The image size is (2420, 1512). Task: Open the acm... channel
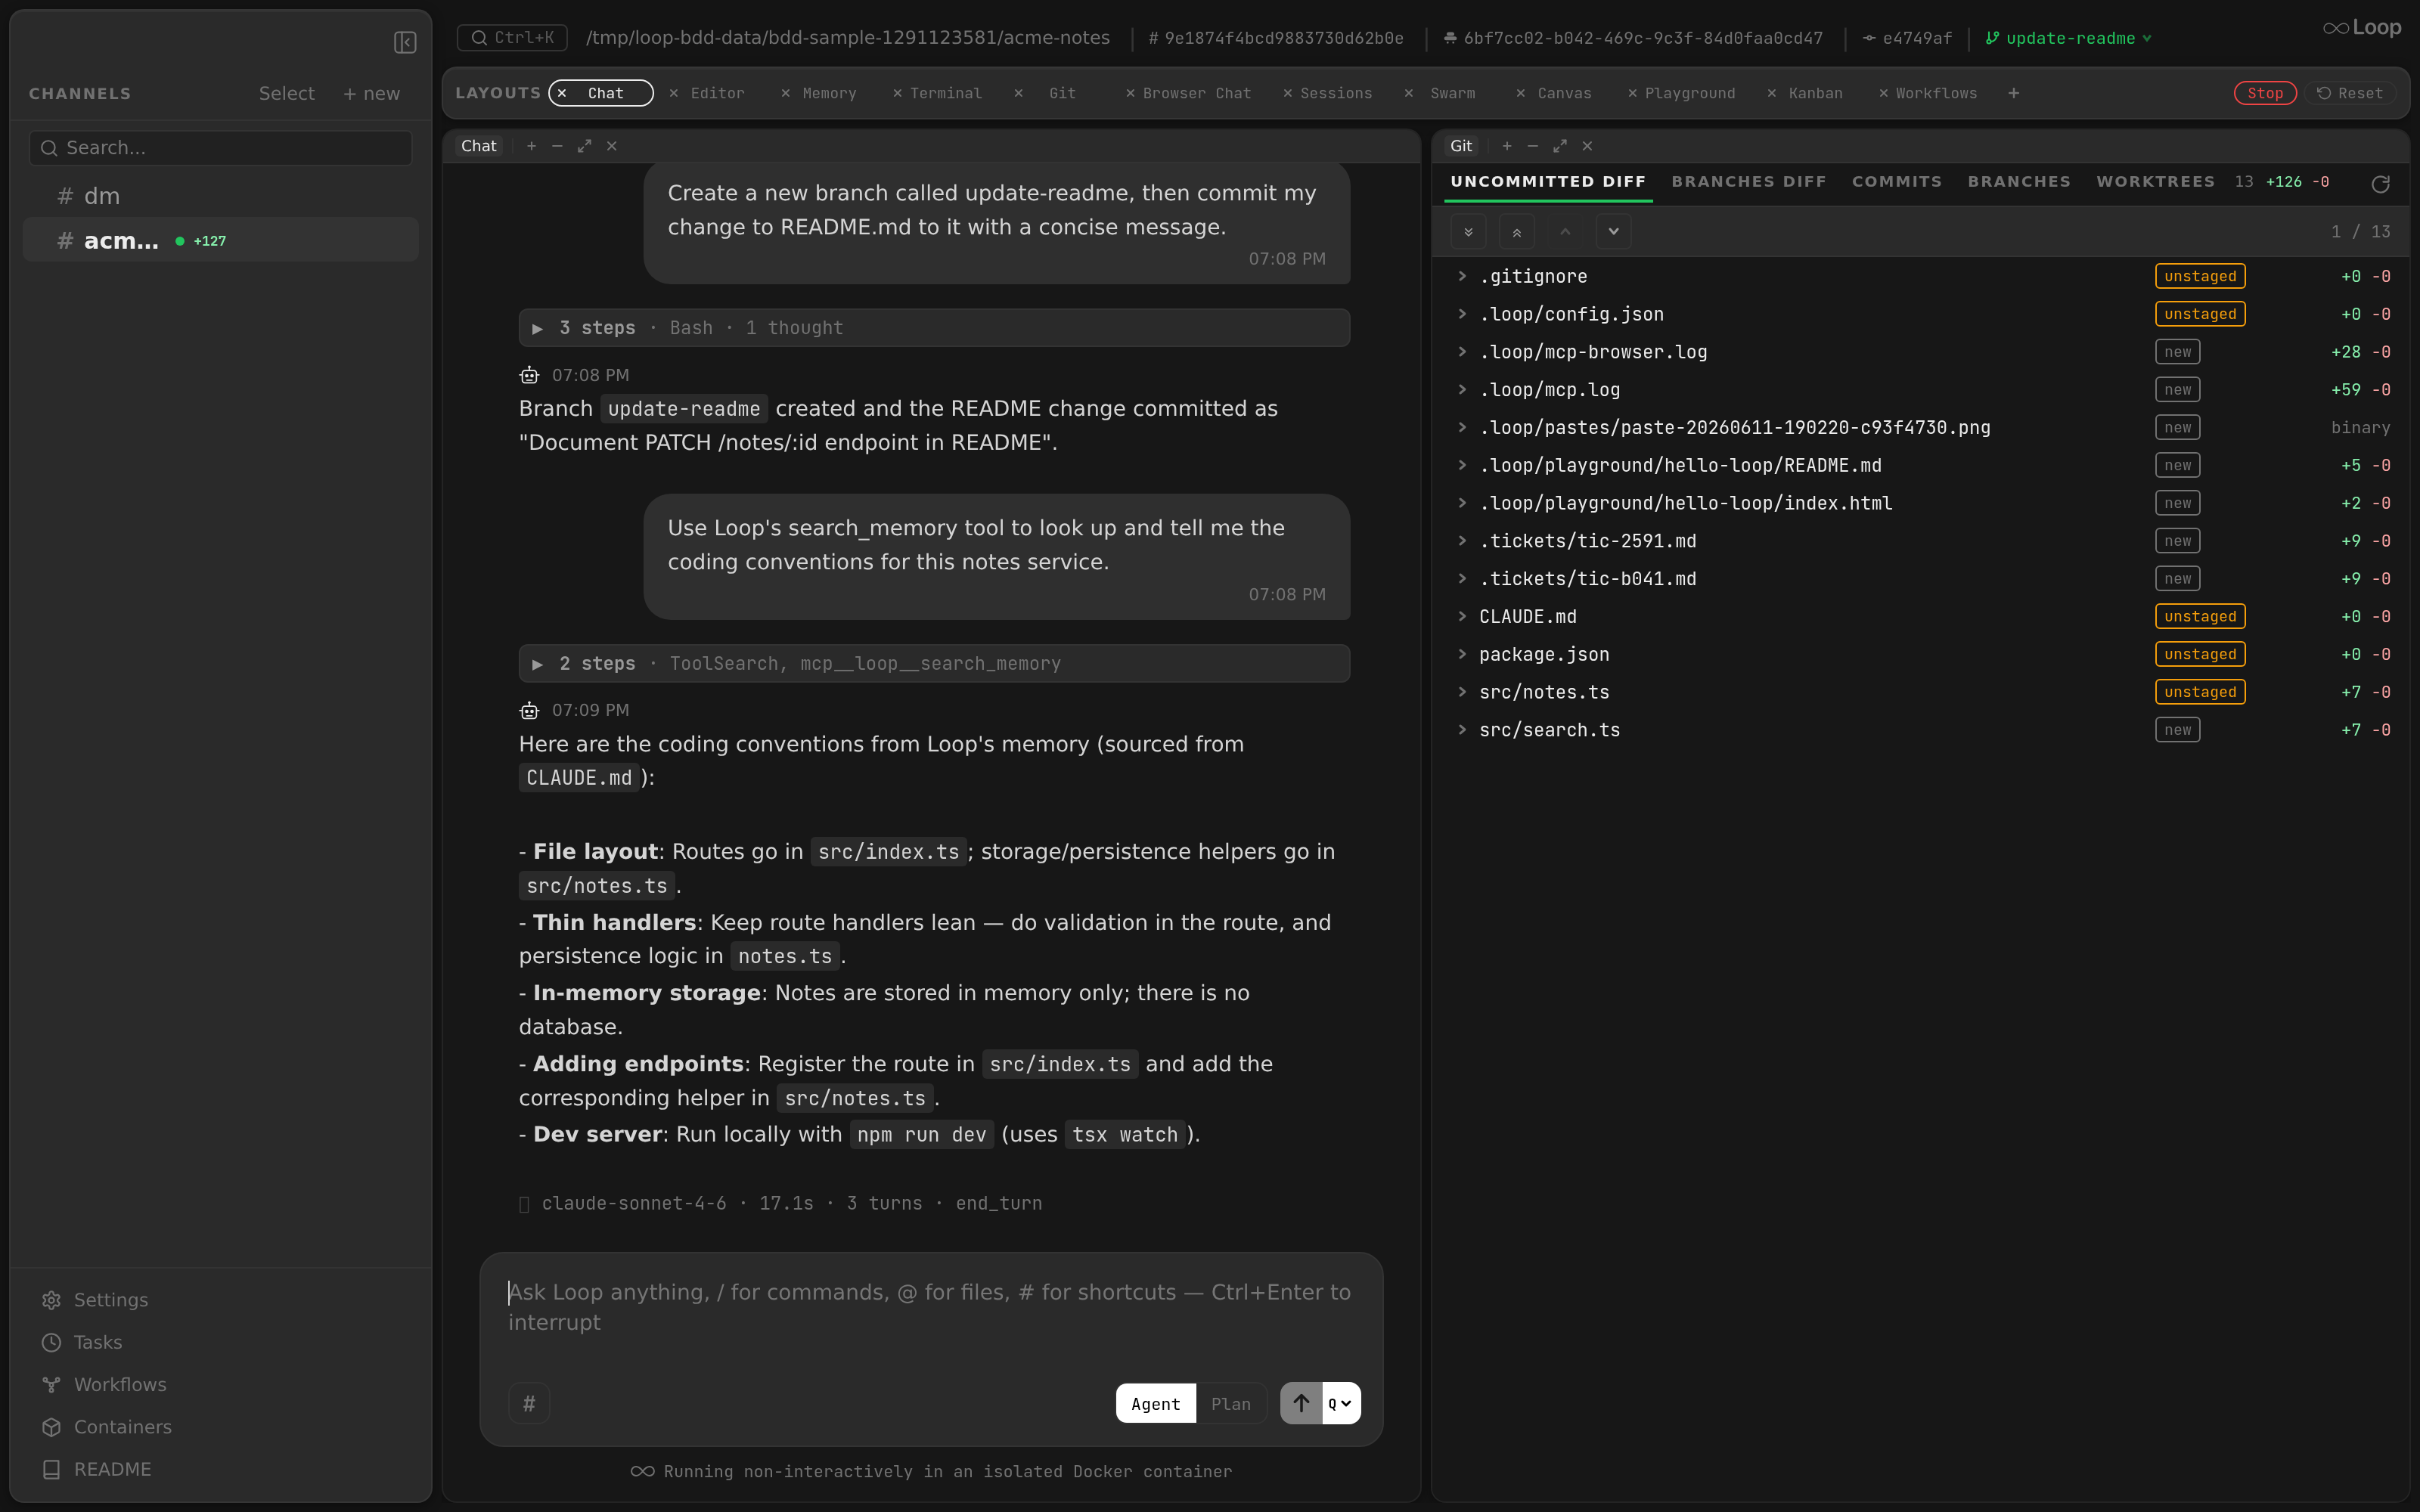click(221, 240)
